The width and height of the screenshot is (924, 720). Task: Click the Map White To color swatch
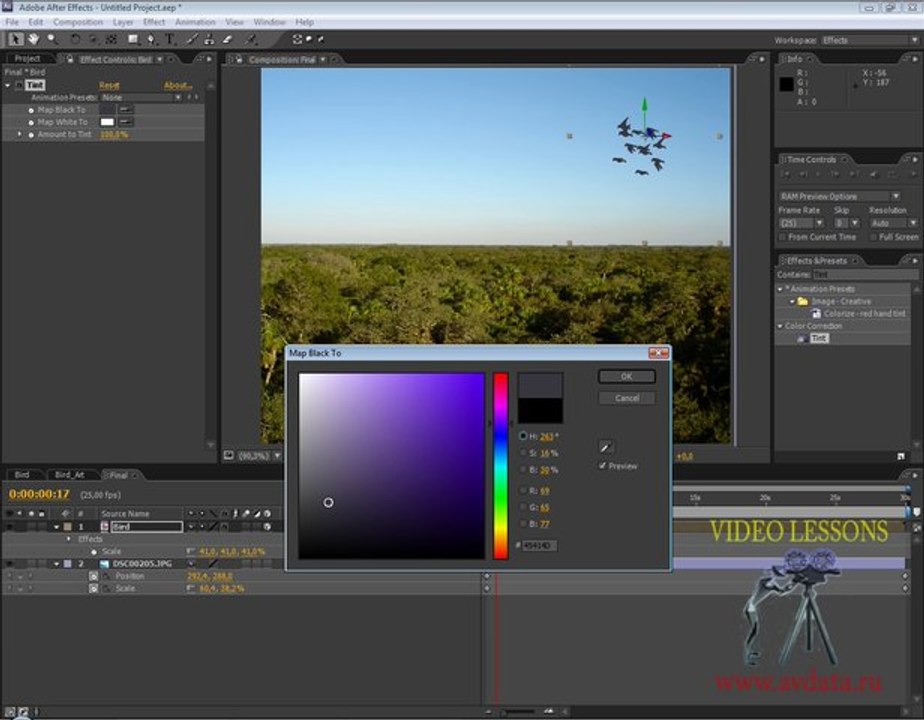(x=107, y=122)
